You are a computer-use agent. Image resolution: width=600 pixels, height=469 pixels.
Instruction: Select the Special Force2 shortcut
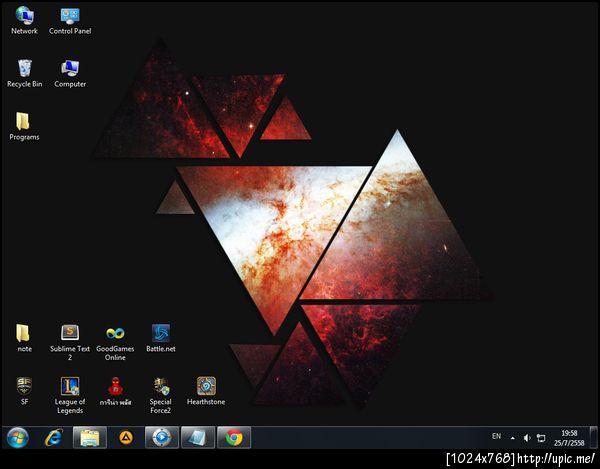tap(161, 396)
